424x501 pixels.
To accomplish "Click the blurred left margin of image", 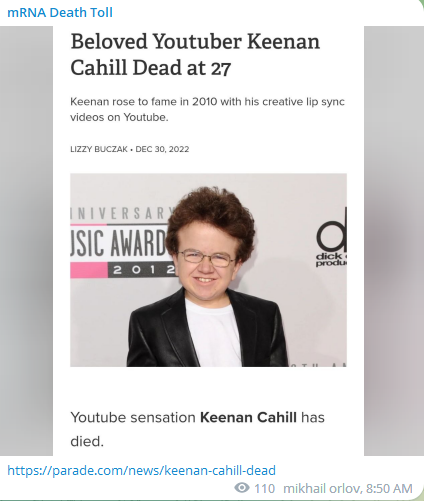I will (26, 241).
